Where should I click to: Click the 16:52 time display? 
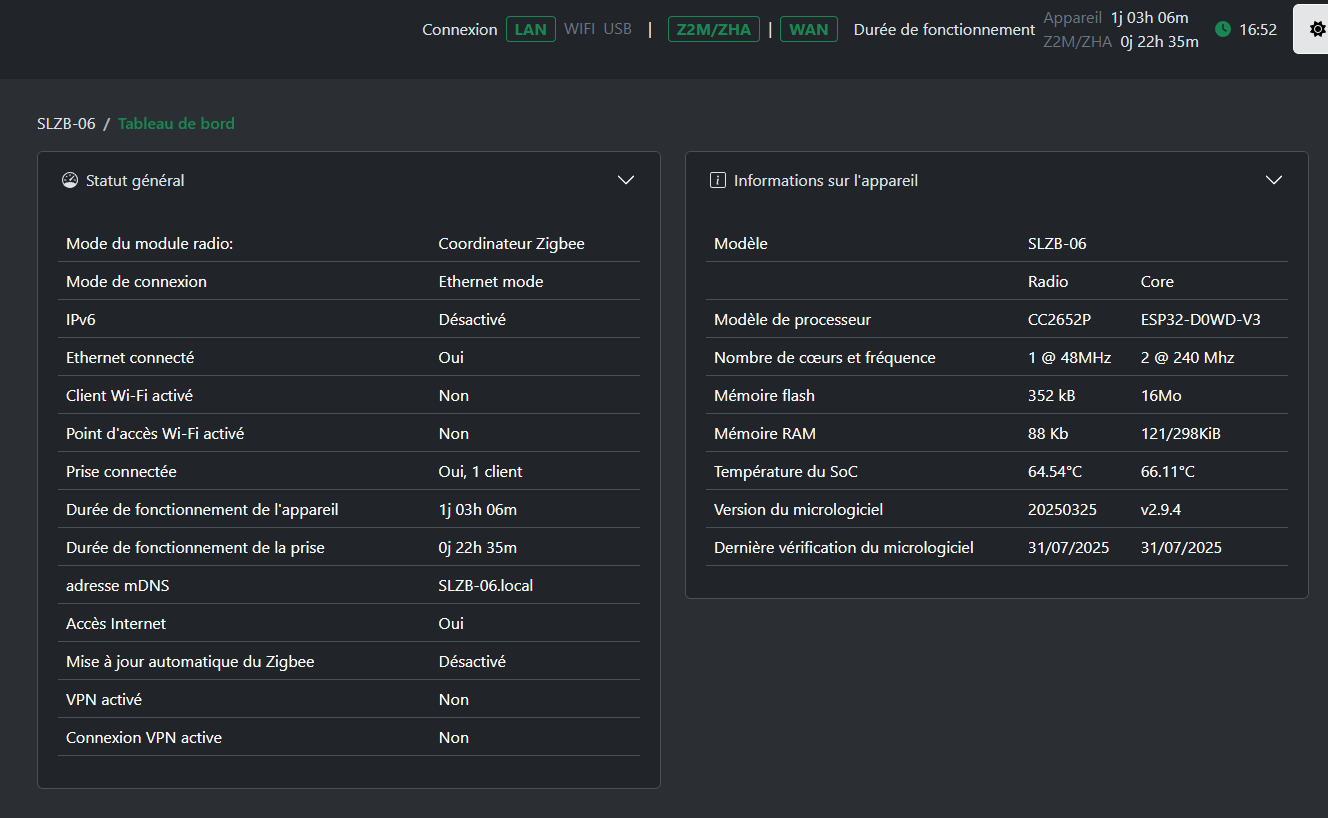point(1258,30)
